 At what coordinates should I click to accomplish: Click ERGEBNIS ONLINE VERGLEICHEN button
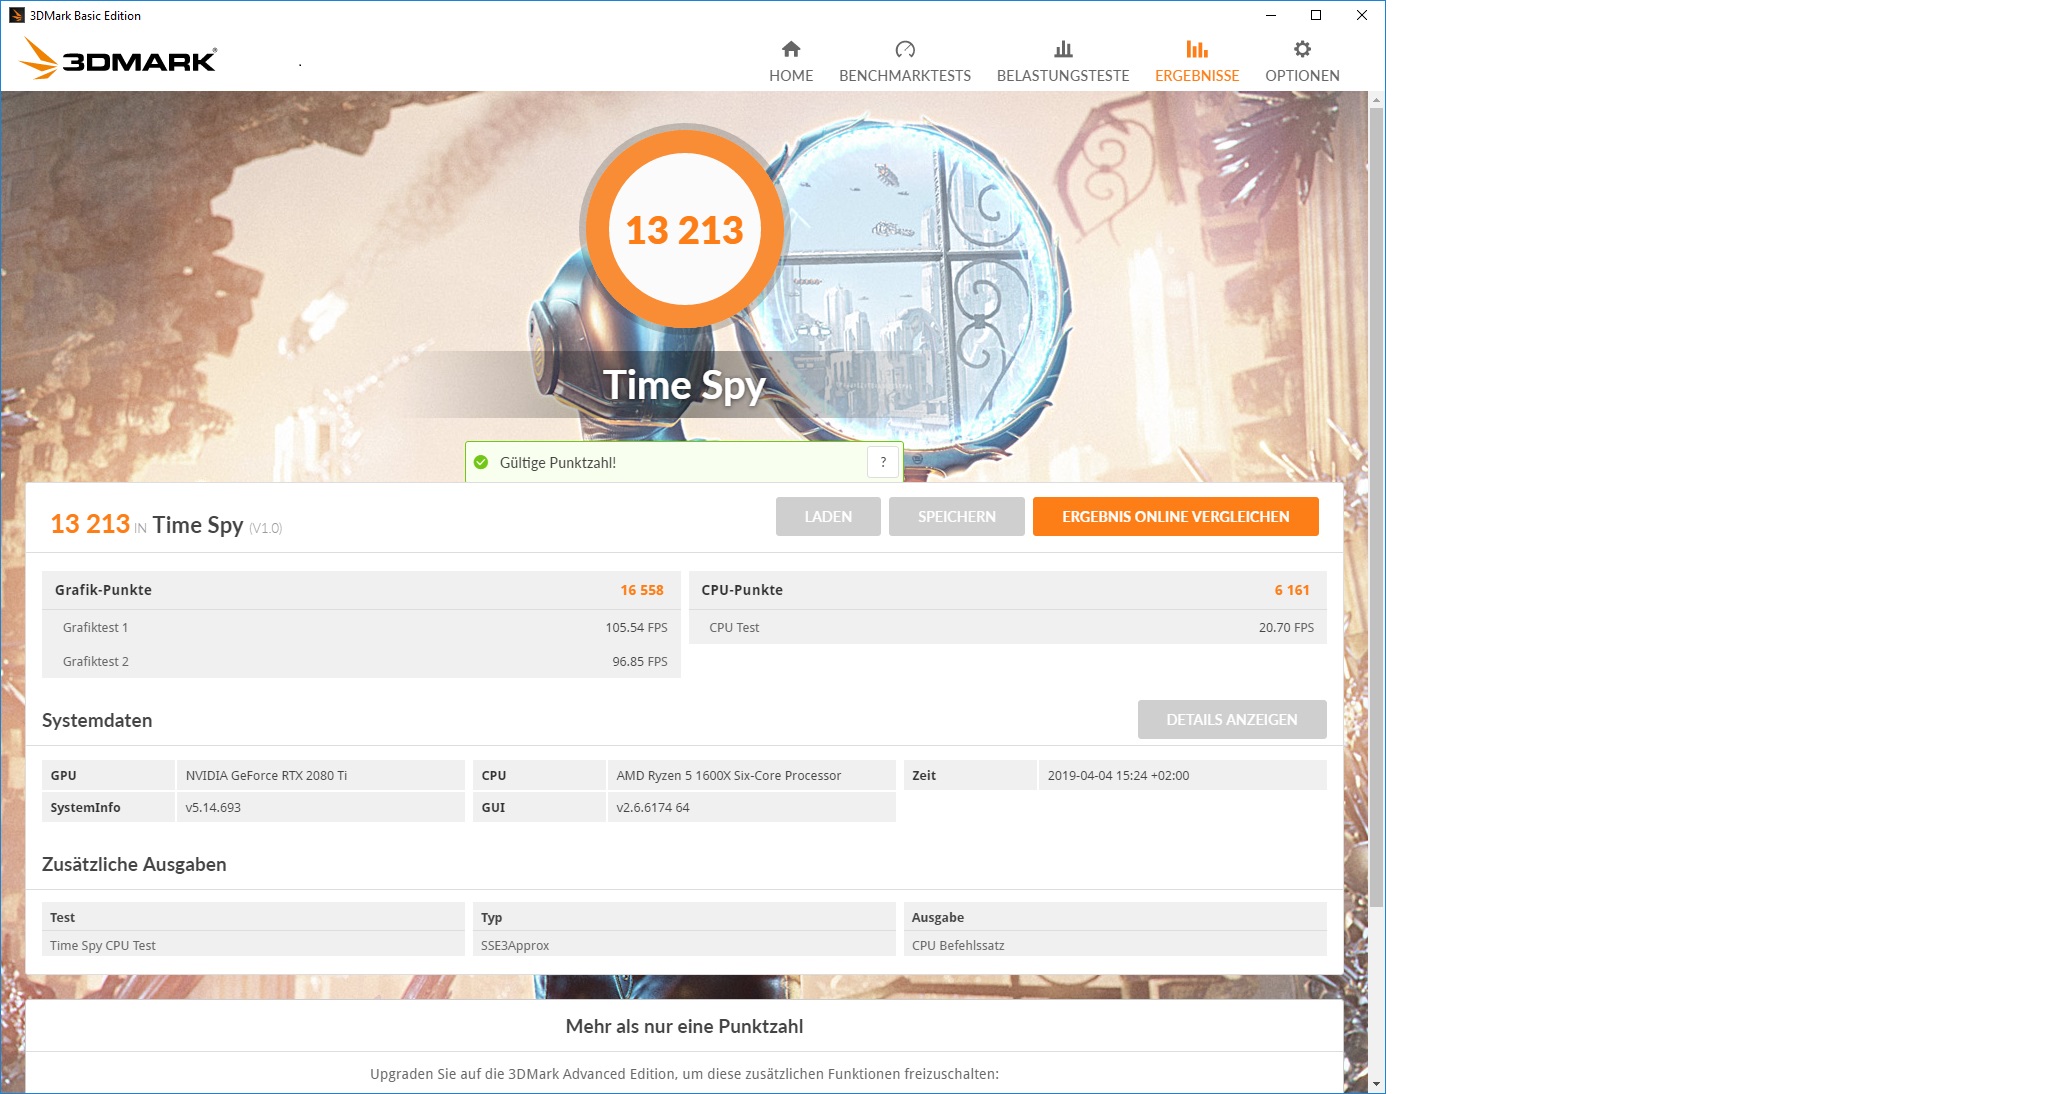[1175, 517]
